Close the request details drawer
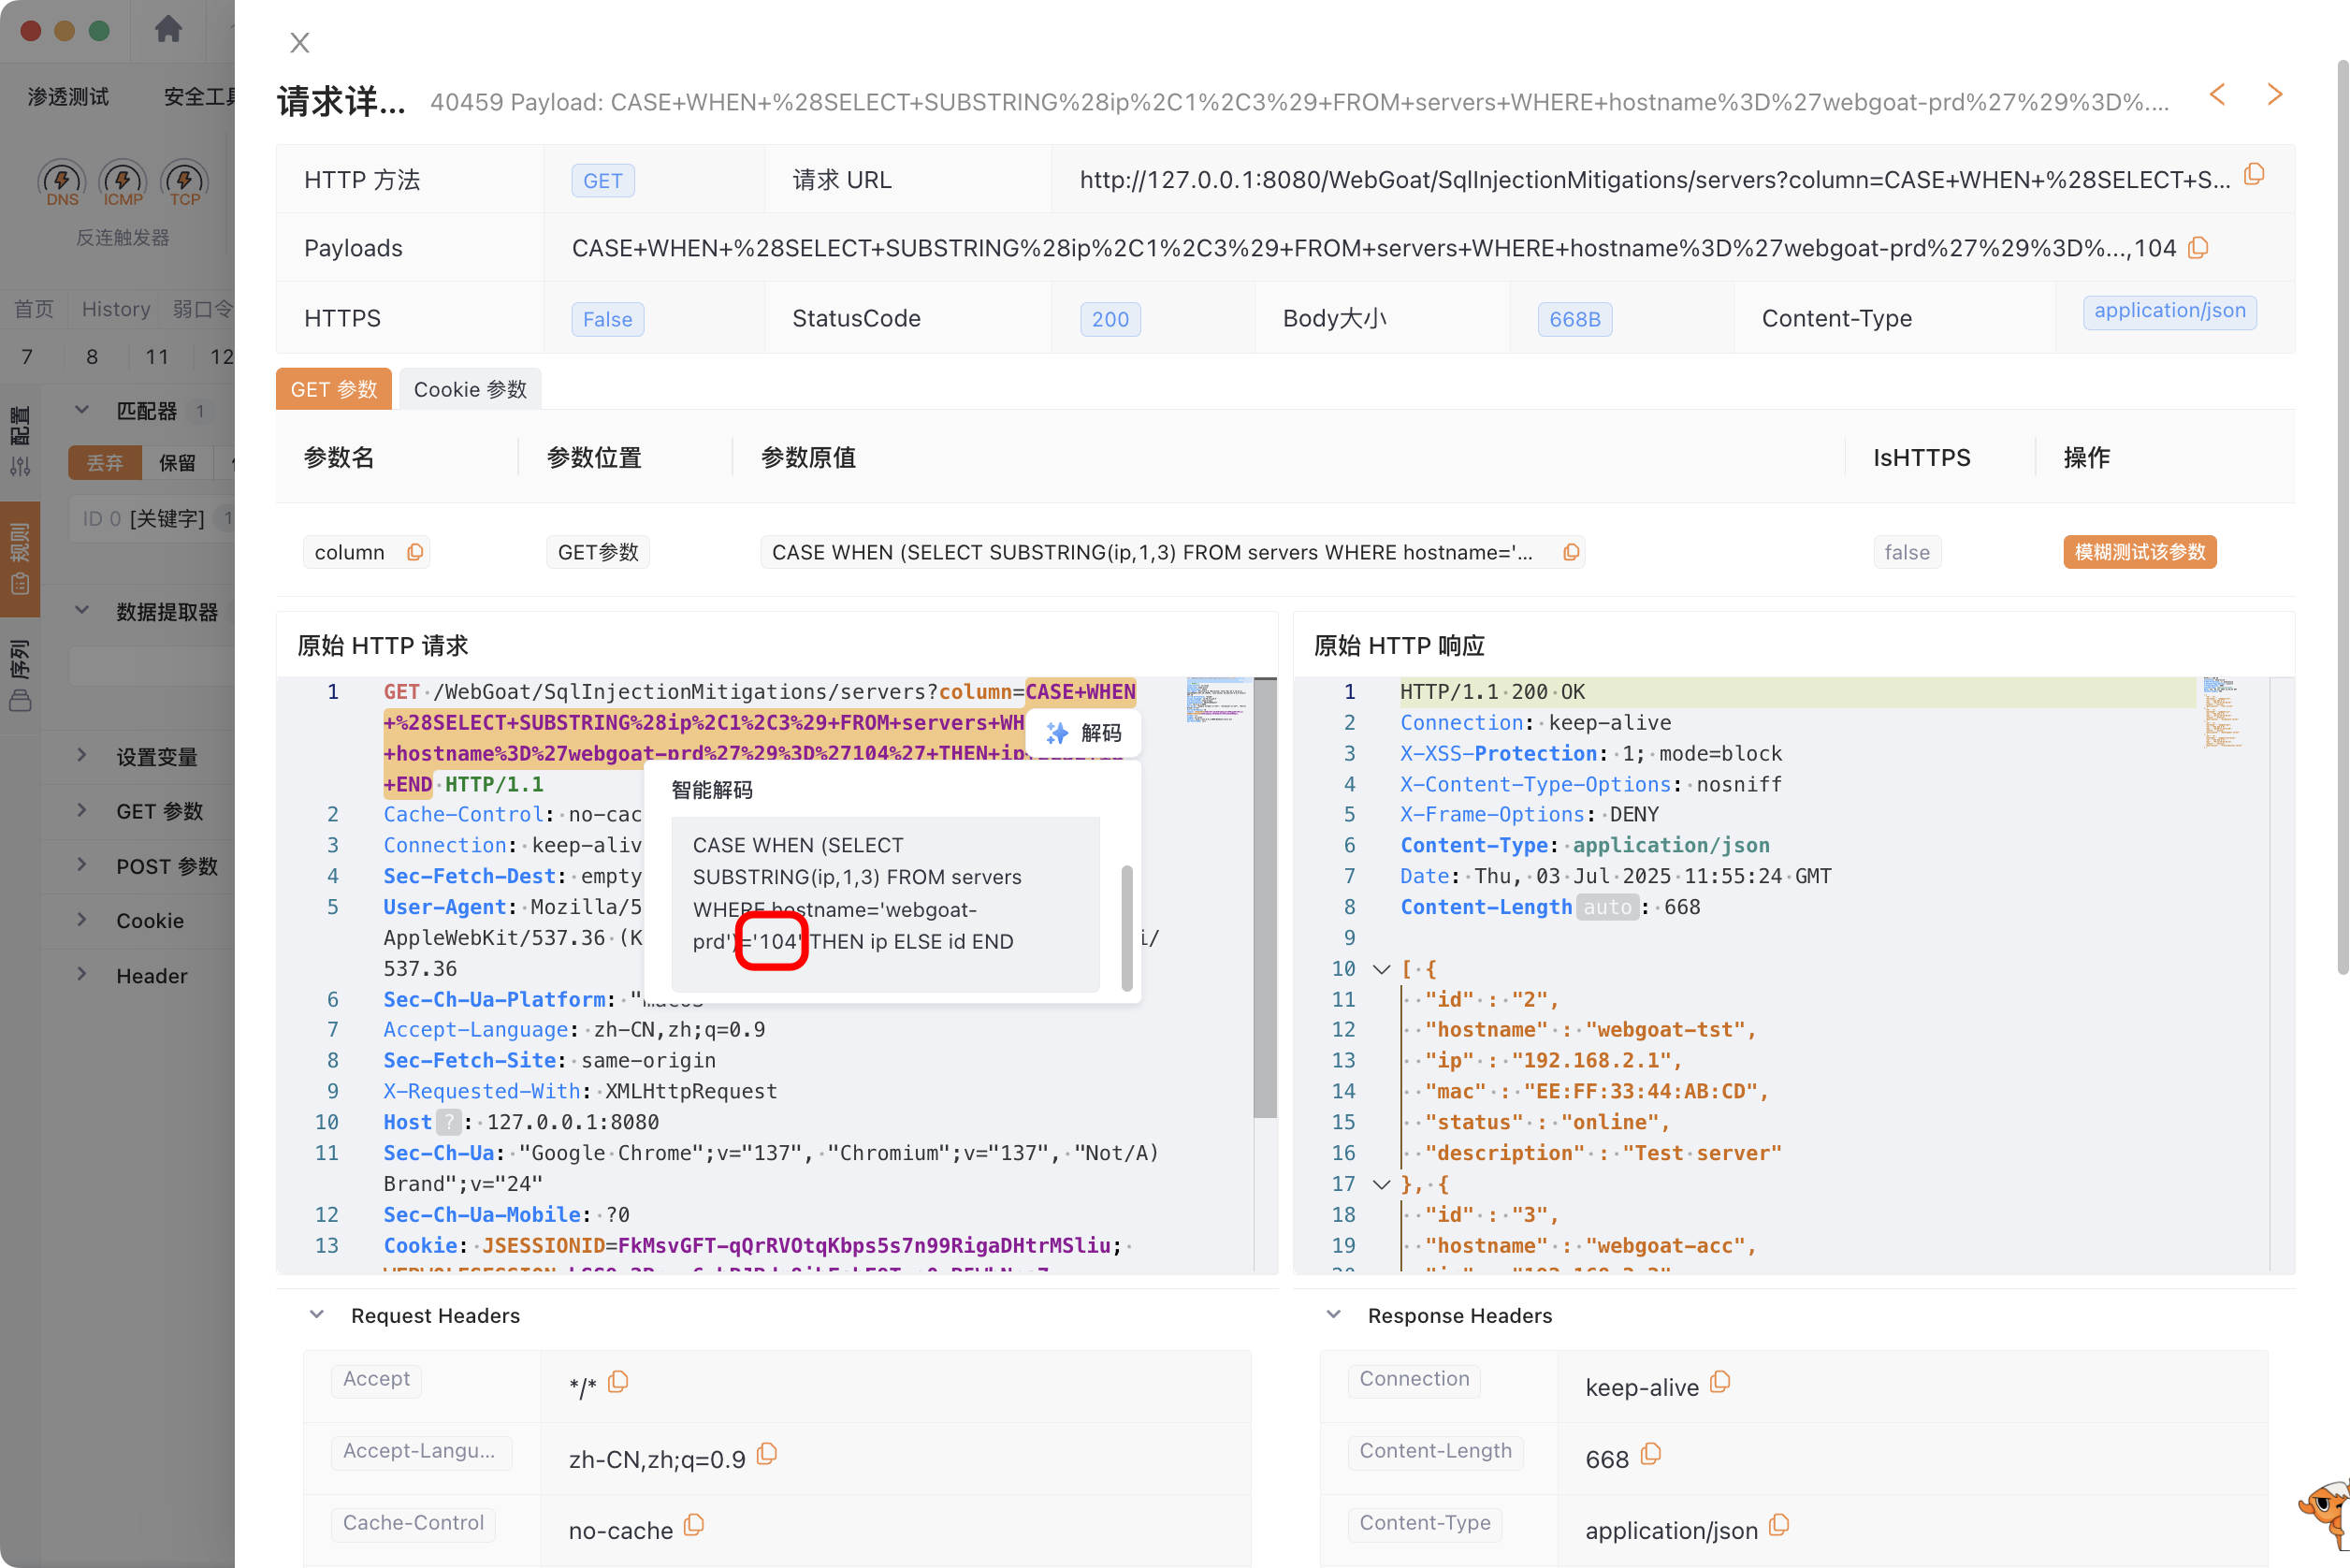Image resolution: width=2350 pixels, height=1568 pixels. [x=299, y=43]
